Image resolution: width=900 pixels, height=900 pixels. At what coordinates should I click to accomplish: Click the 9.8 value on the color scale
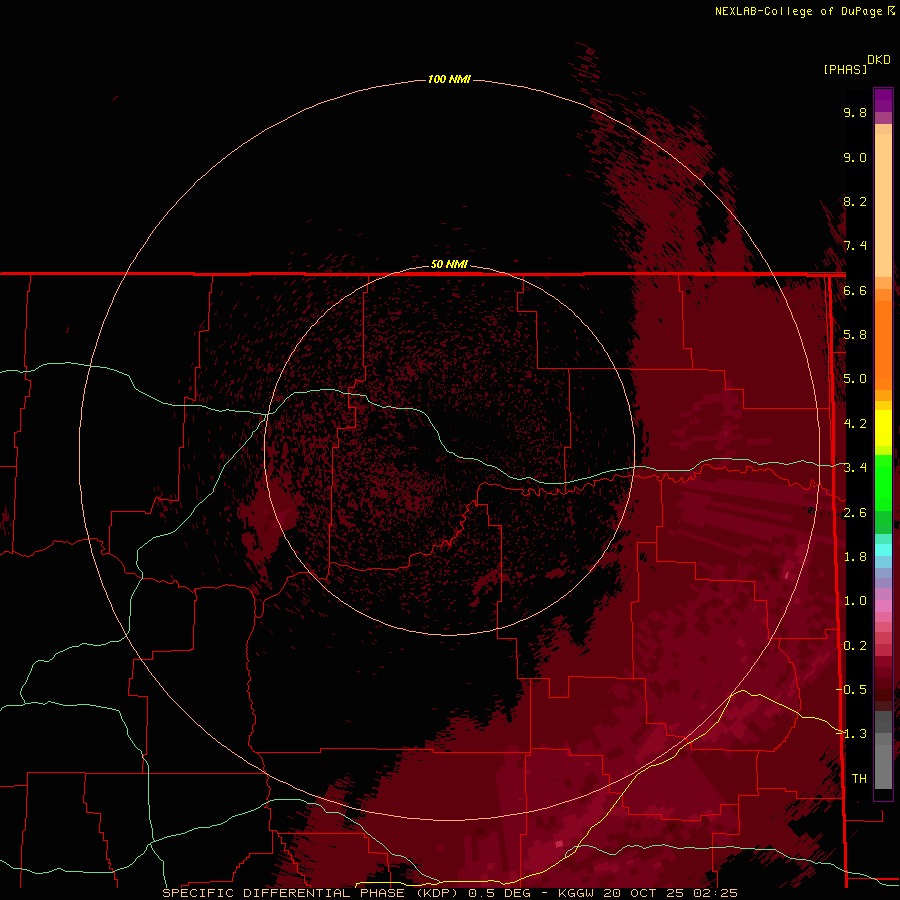[x=855, y=112]
